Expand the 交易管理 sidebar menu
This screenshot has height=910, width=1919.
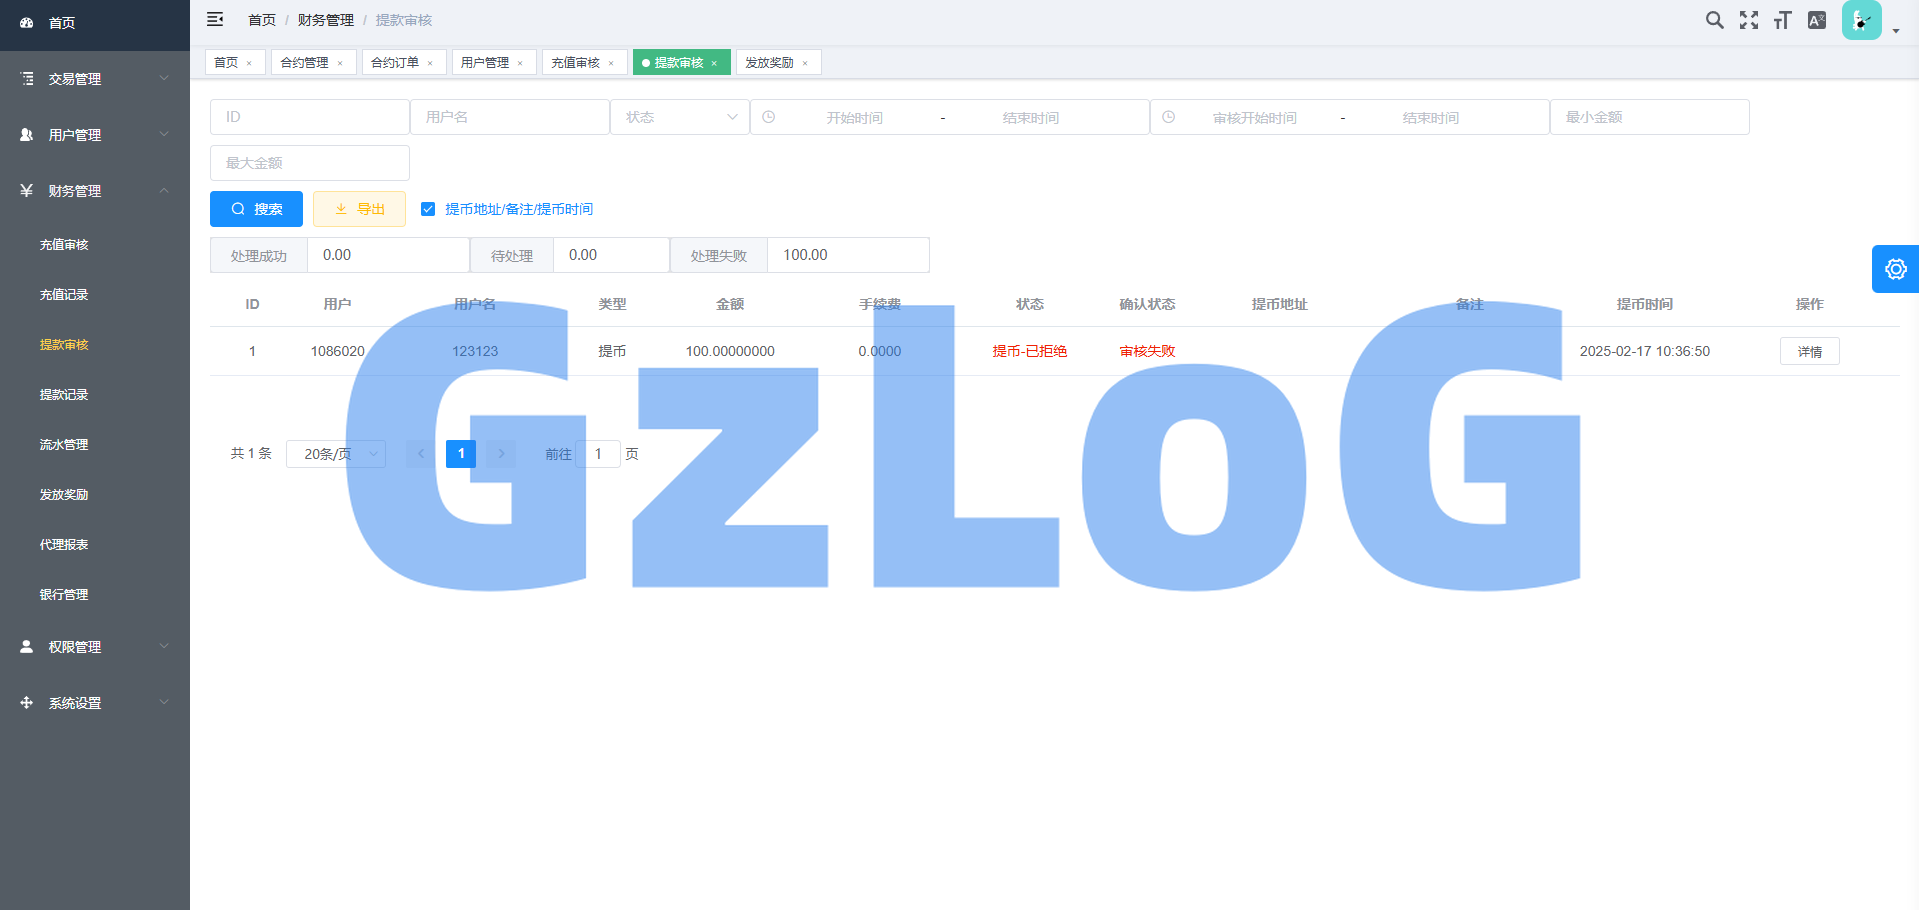point(95,79)
